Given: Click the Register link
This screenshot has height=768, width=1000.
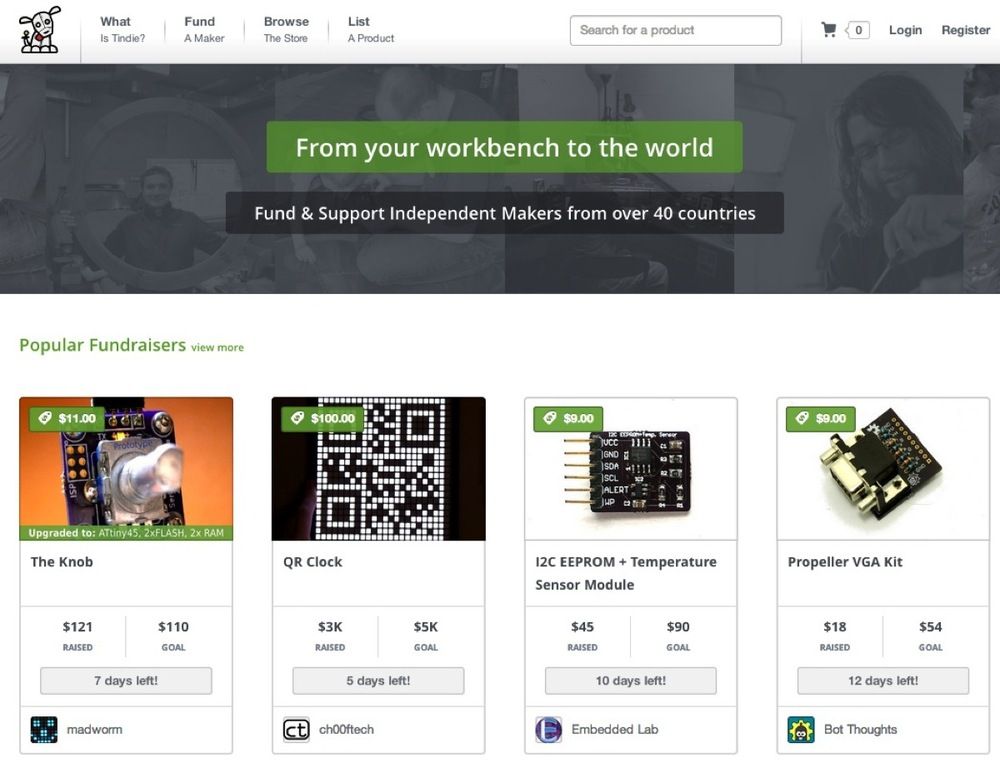Looking at the screenshot, I should tap(966, 30).
